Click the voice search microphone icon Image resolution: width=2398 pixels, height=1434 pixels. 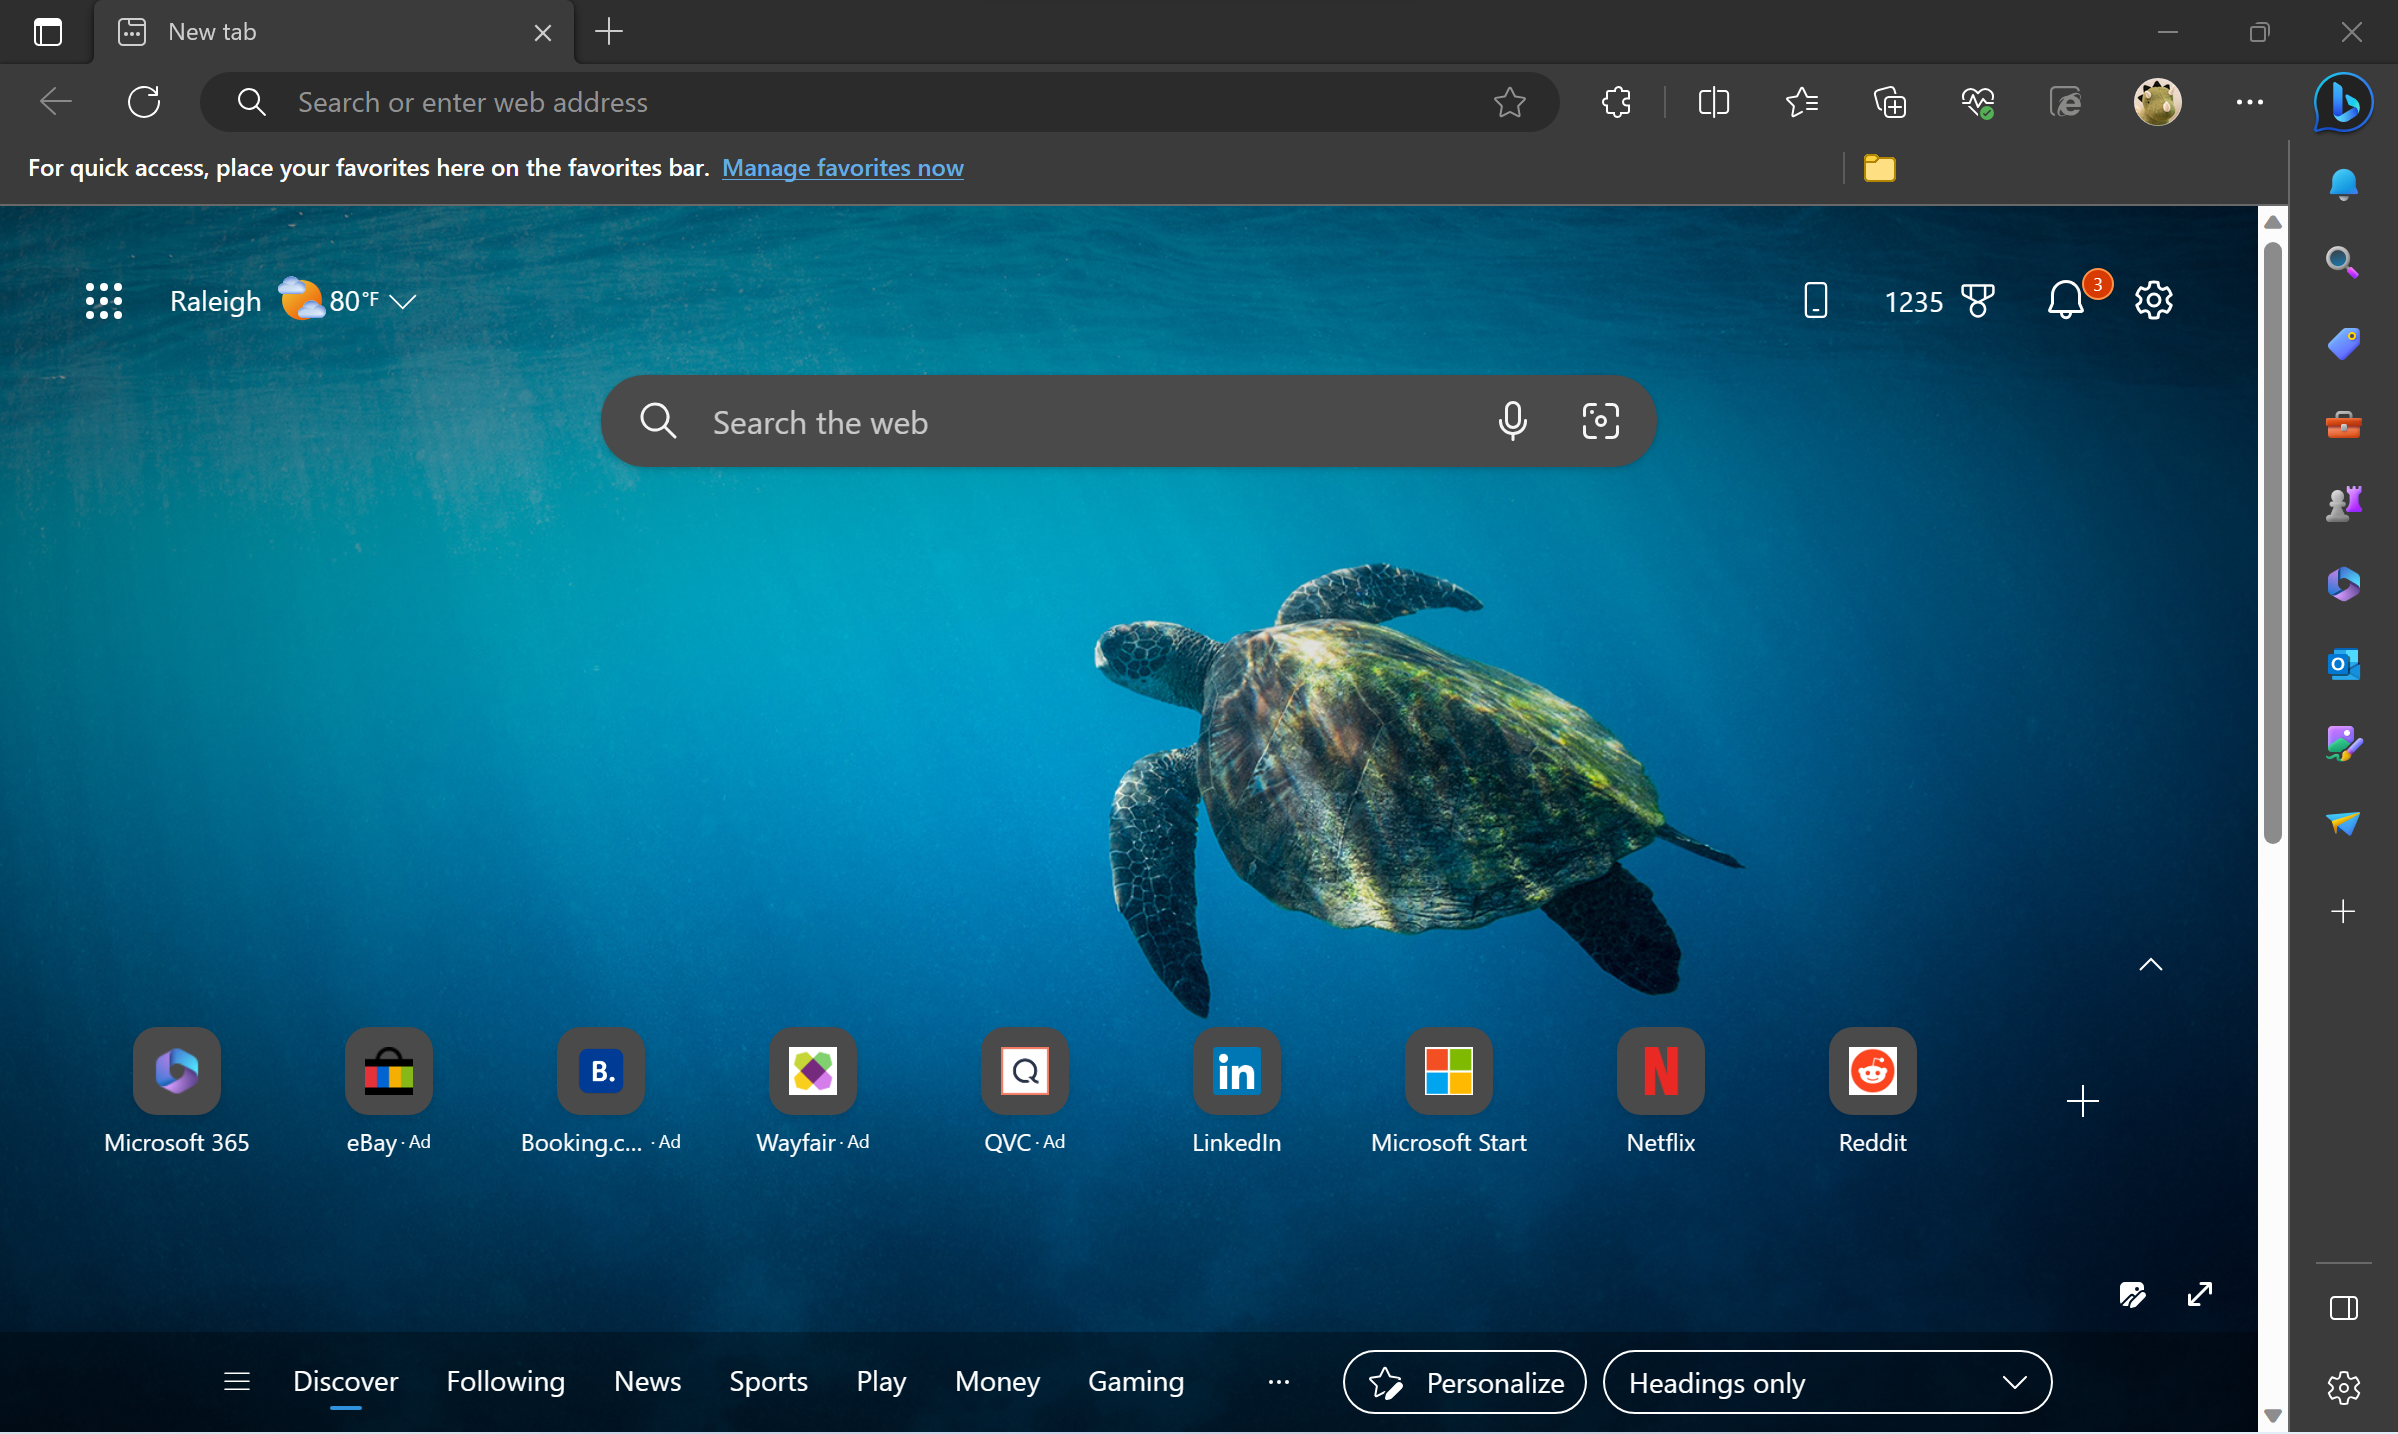click(x=1512, y=422)
